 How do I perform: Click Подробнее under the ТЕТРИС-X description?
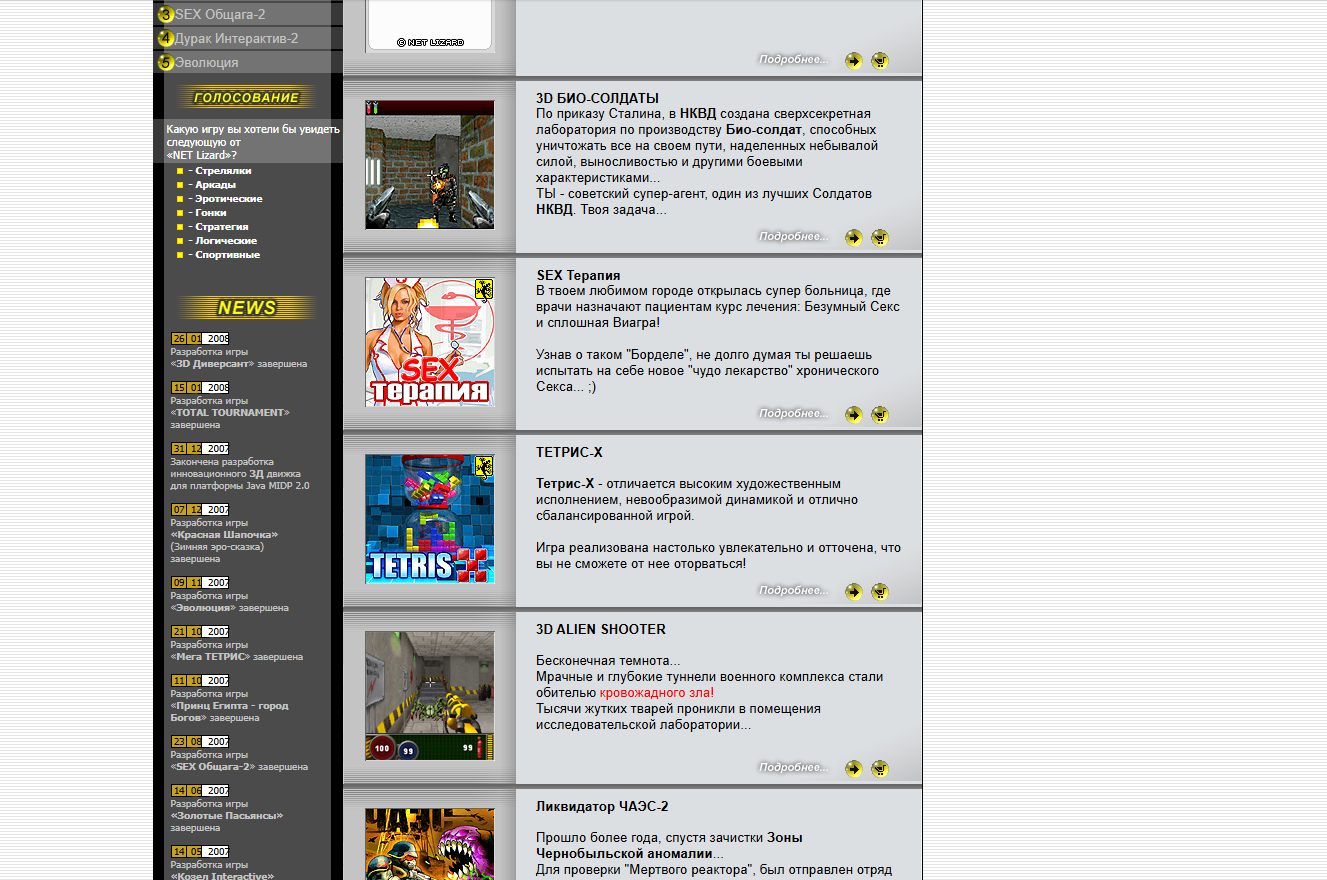[793, 591]
